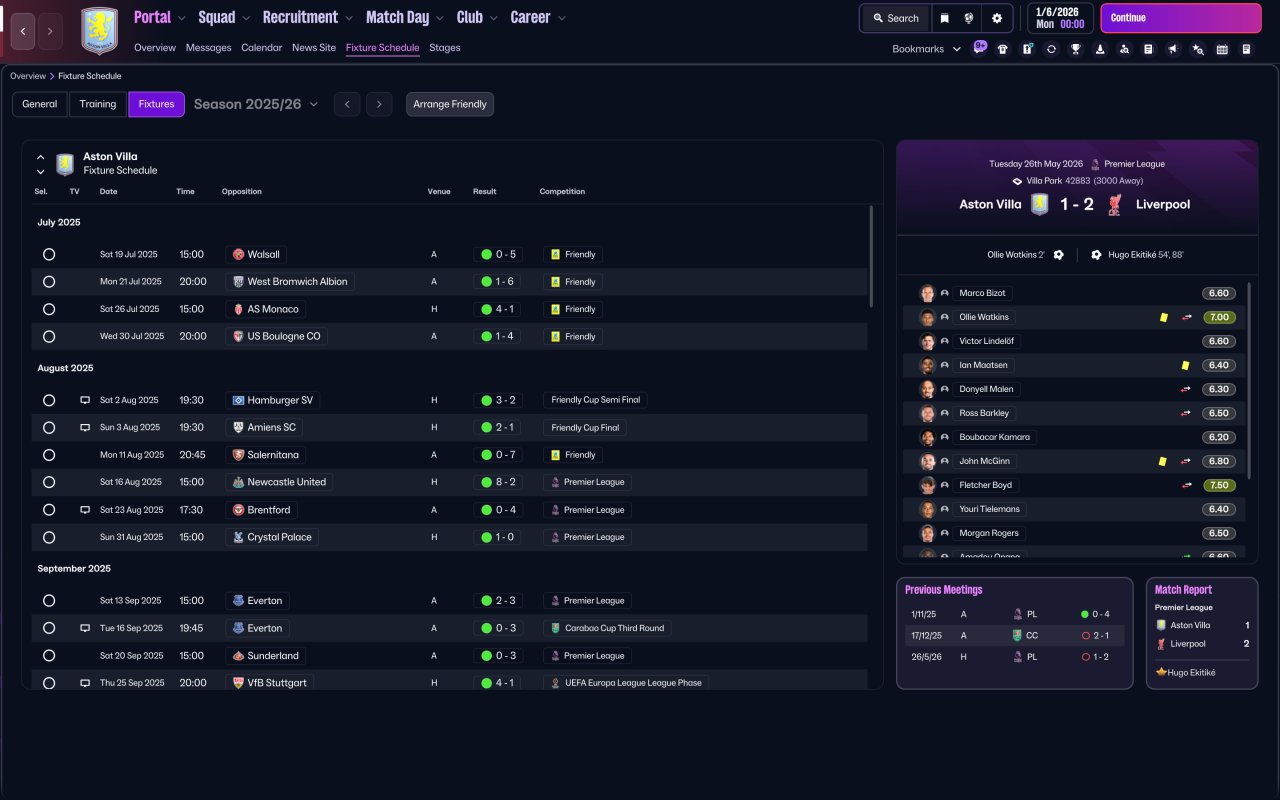Click the star with magnifier icon

tap(1198, 49)
